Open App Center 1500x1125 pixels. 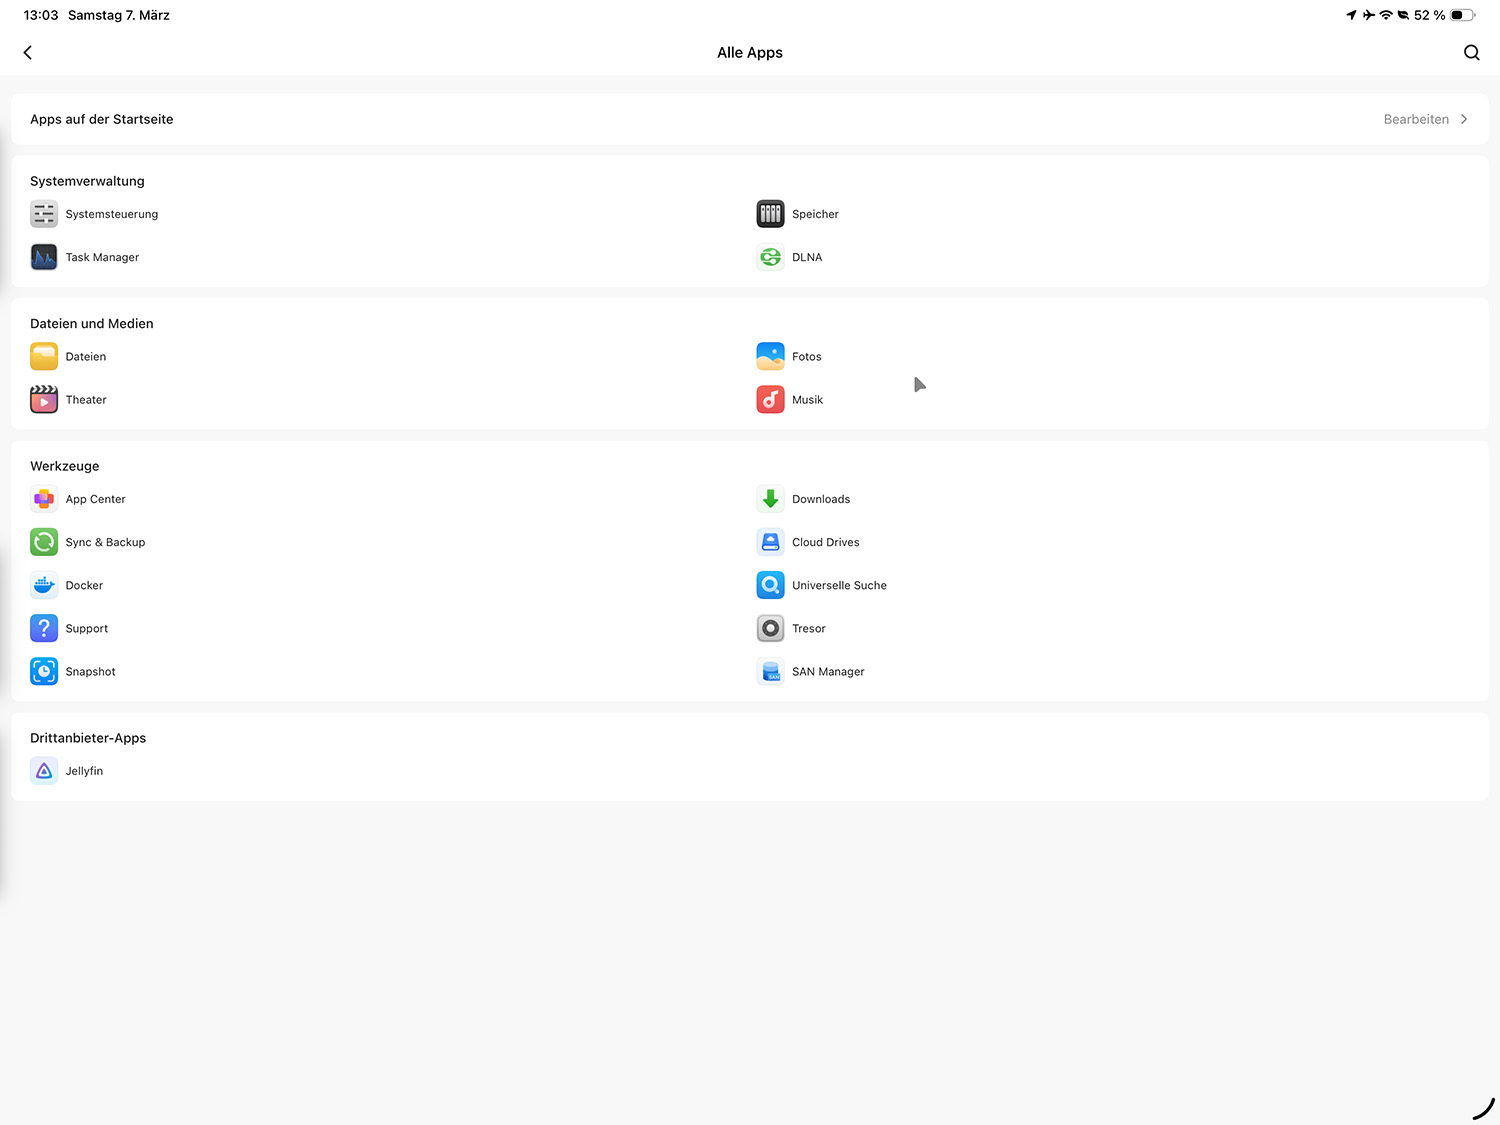point(44,499)
